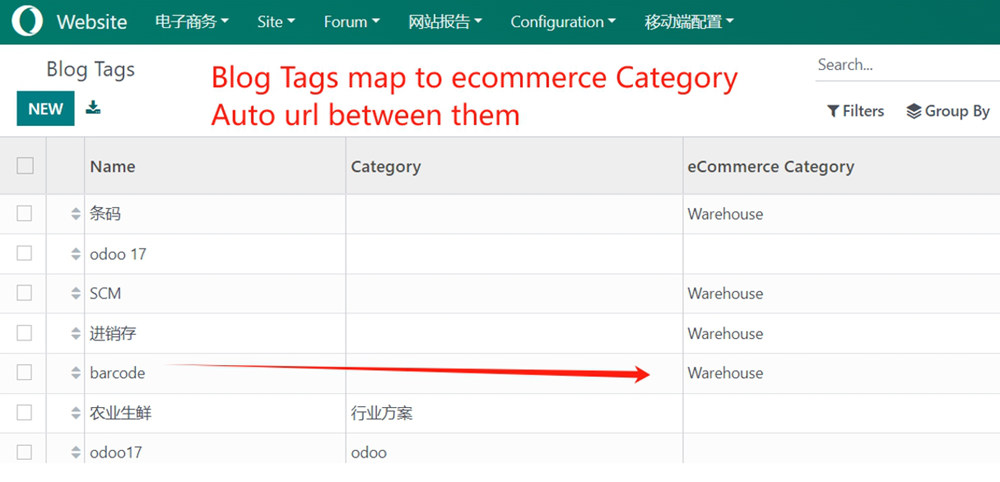
Task: Click the Odoo logo icon
Action: pyautogui.click(x=27, y=21)
